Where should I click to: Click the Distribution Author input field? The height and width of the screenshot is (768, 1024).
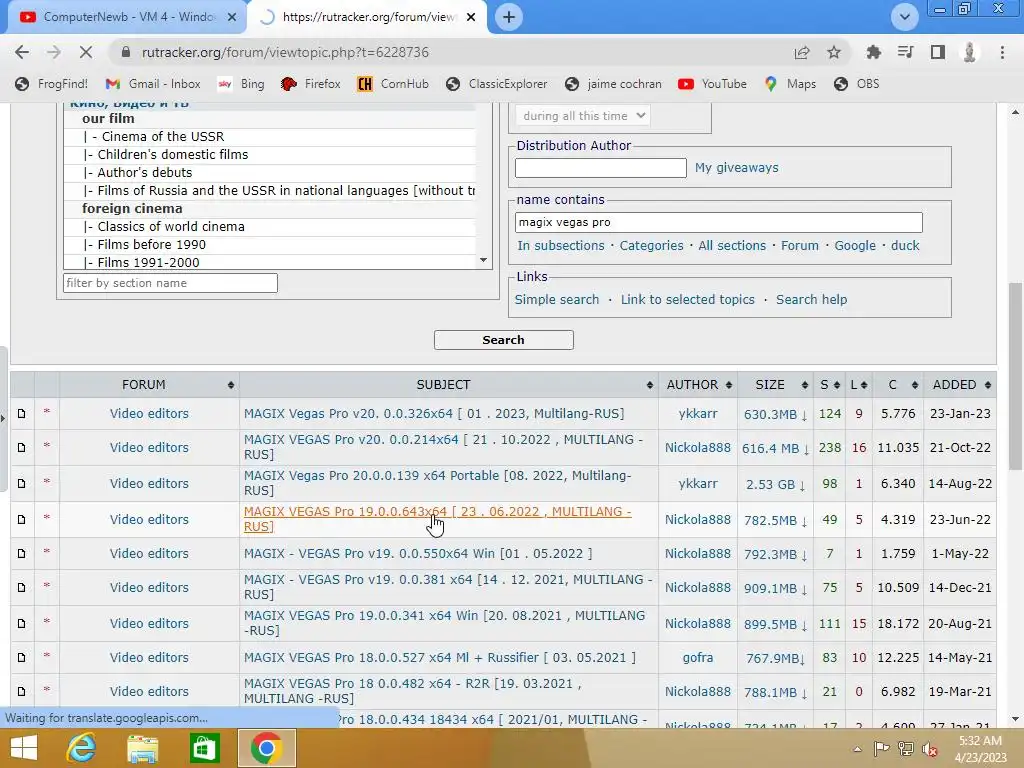coord(600,168)
